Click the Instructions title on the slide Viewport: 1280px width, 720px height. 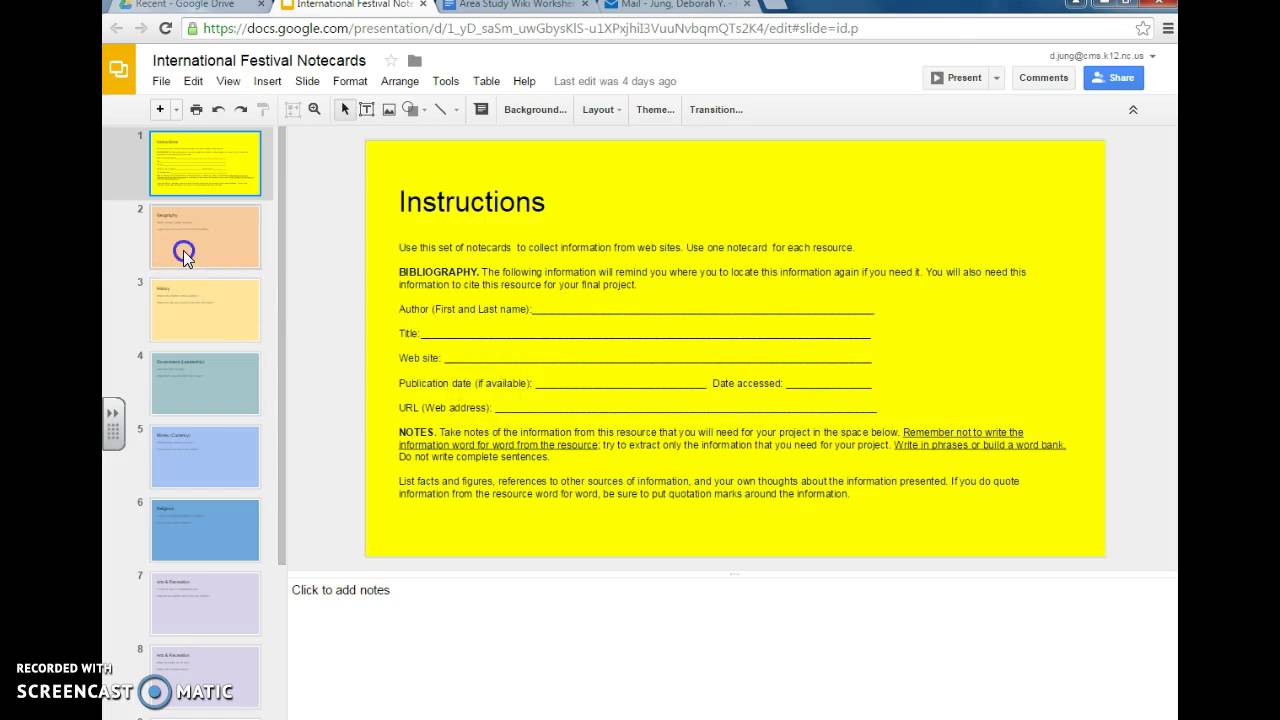pyautogui.click(x=472, y=202)
